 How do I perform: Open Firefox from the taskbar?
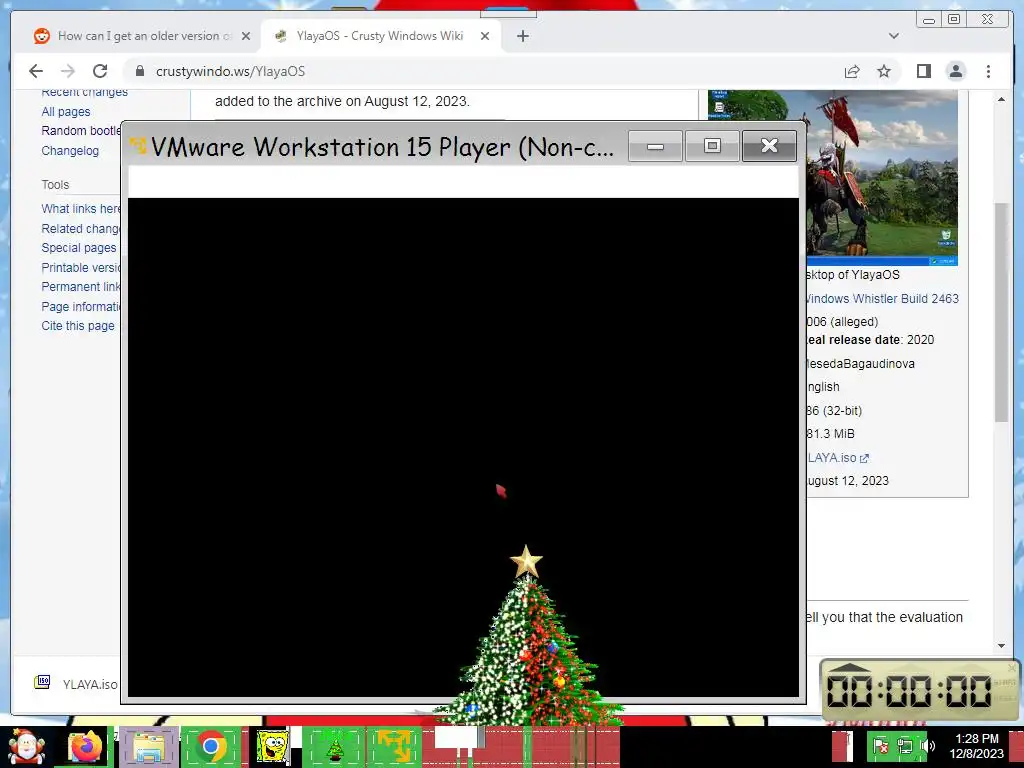[x=86, y=746]
